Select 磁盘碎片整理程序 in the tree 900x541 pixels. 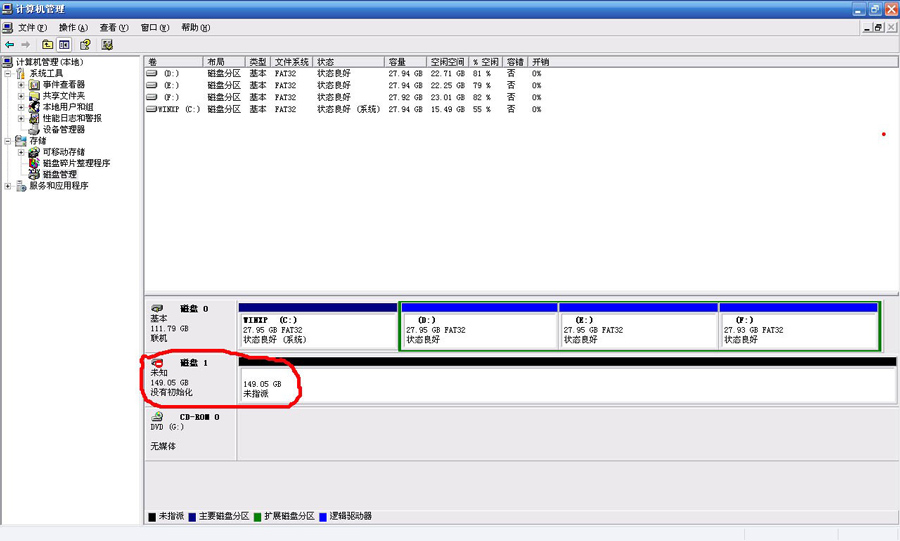[x=75, y=163]
